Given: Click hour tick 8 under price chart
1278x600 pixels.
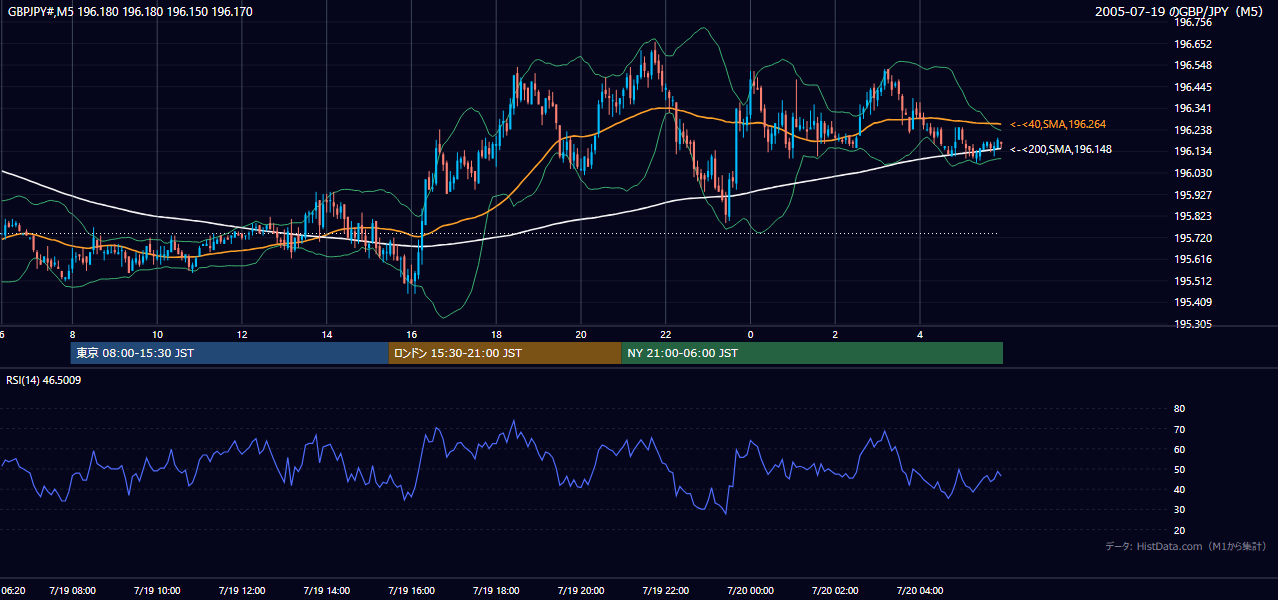Looking at the screenshot, I should [x=72, y=334].
